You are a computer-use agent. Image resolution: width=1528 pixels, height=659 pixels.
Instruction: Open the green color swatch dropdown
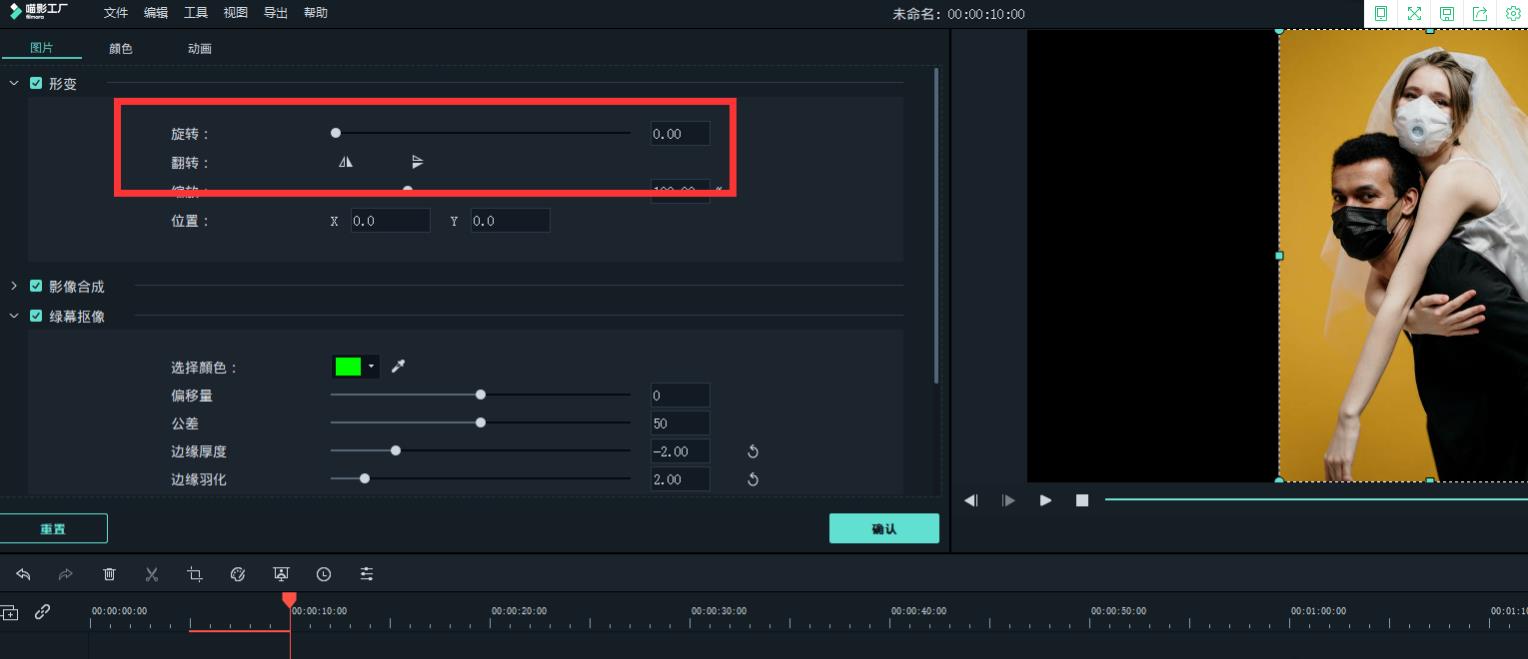pos(371,367)
